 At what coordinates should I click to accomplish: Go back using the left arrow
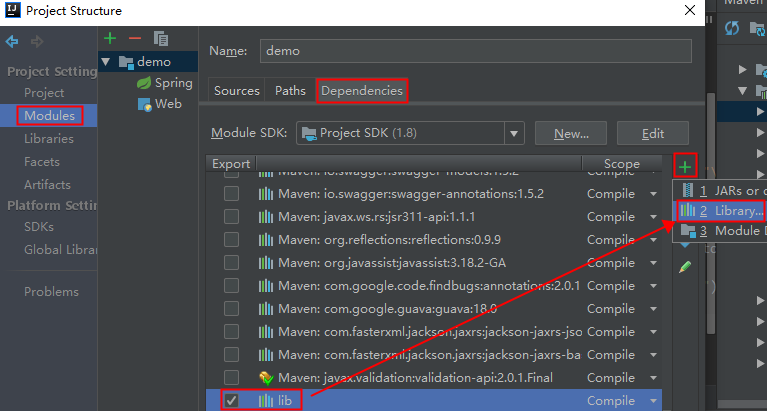[x=12, y=42]
